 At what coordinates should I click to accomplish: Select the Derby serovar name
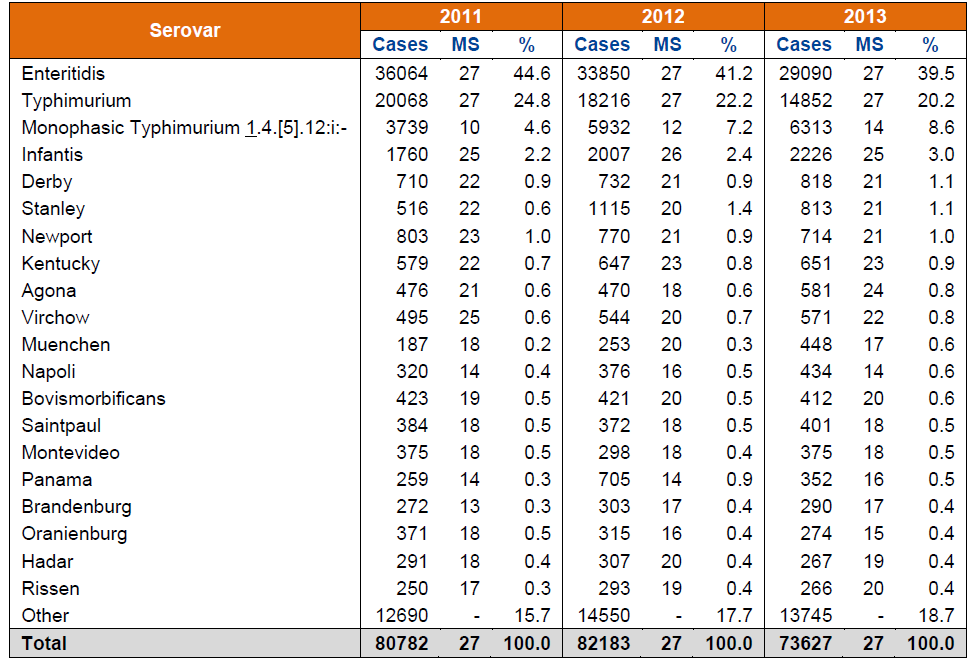[x=47, y=182]
